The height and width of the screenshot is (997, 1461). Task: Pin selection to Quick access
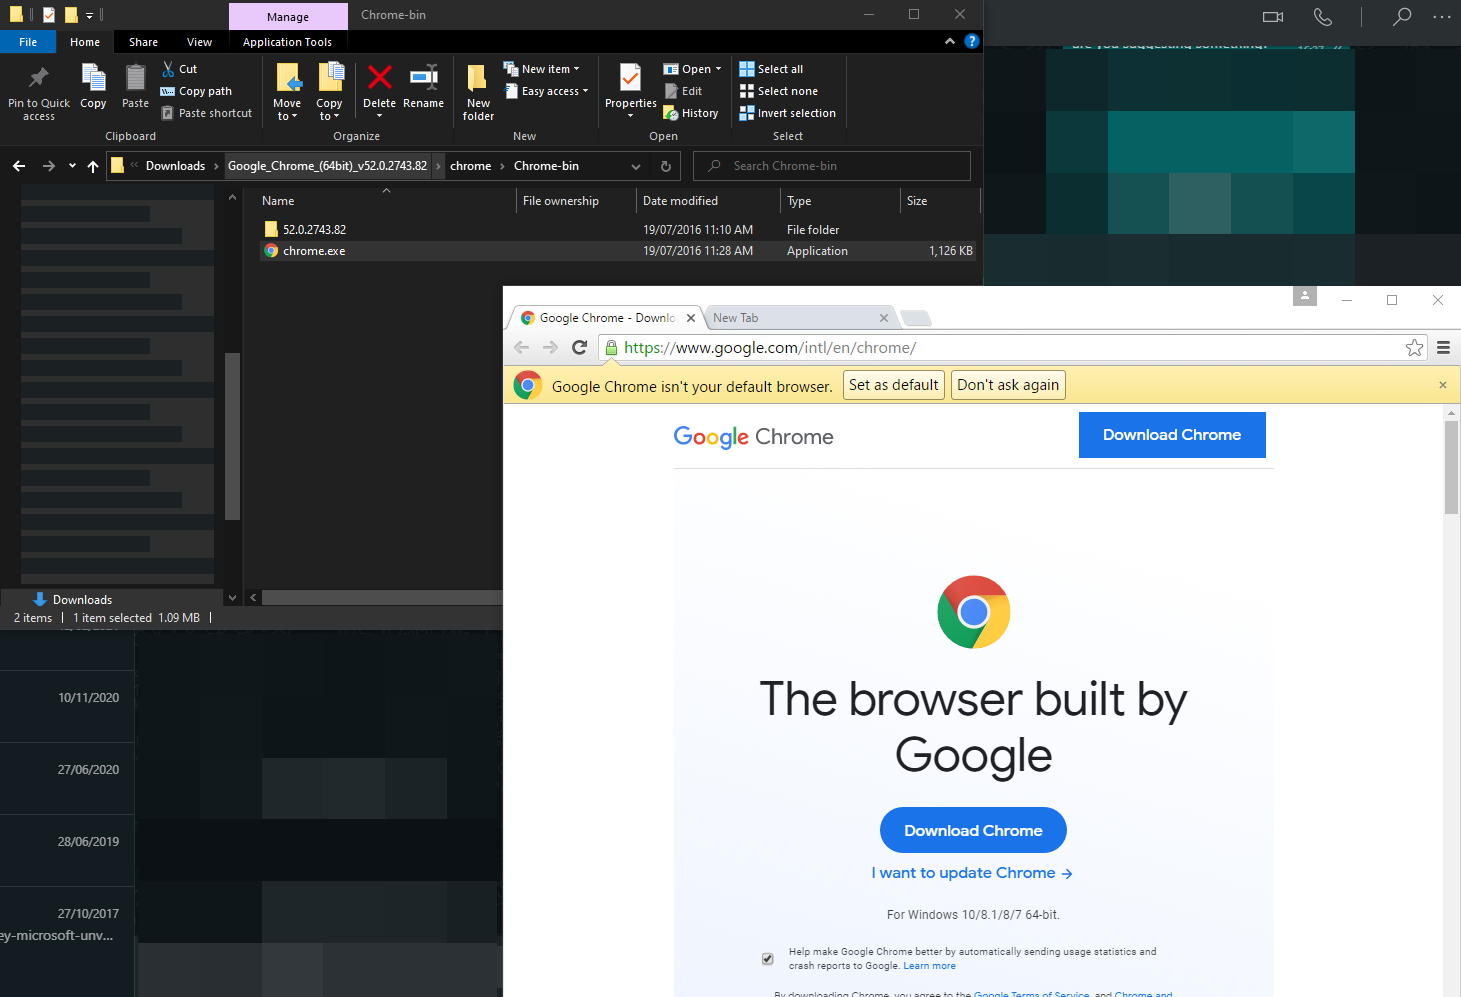[x=39, y=93]
